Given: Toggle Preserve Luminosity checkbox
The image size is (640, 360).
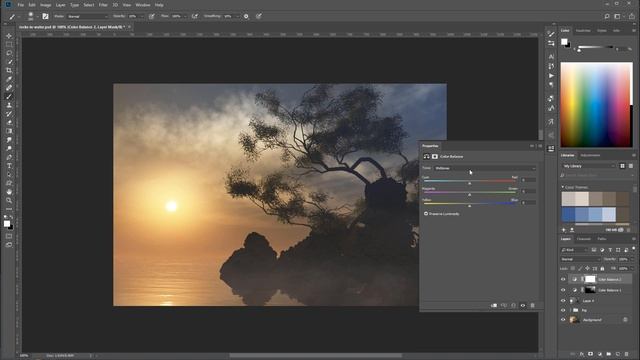Looking at the screenshot, I should click(426, 213).
